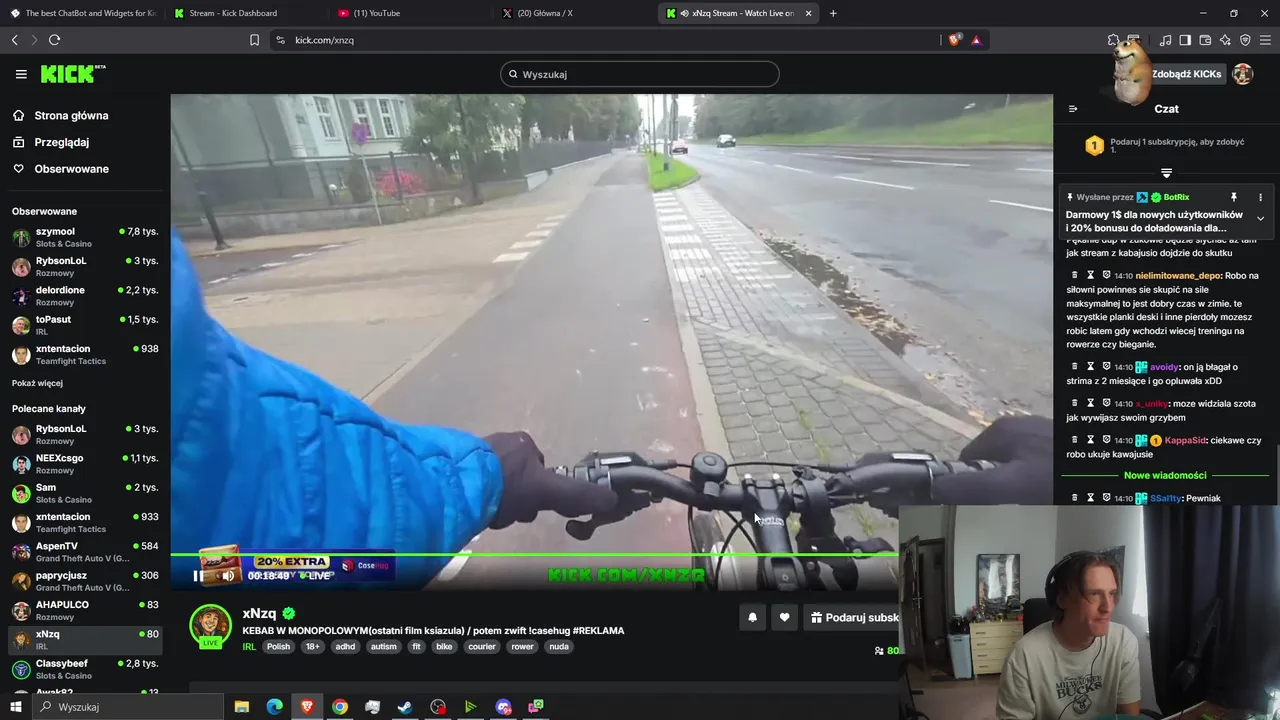Select the adhd tag
The image size is (1280, 720).
(x=345, y=646)
